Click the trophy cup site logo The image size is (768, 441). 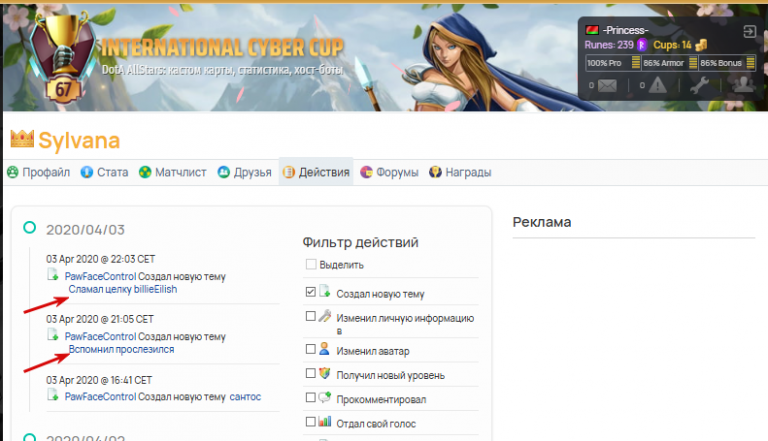pos(62,57)
